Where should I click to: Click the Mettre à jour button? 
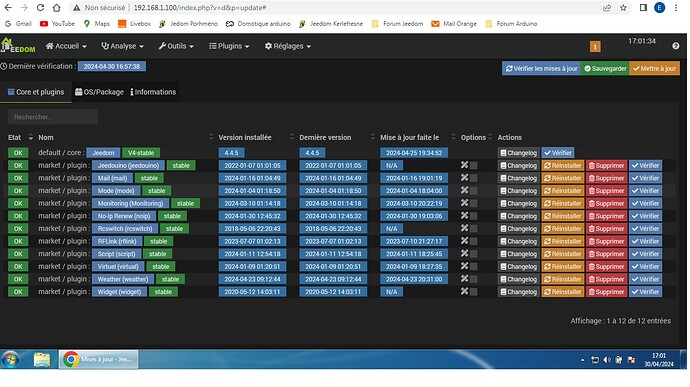[x=654, y=68]
